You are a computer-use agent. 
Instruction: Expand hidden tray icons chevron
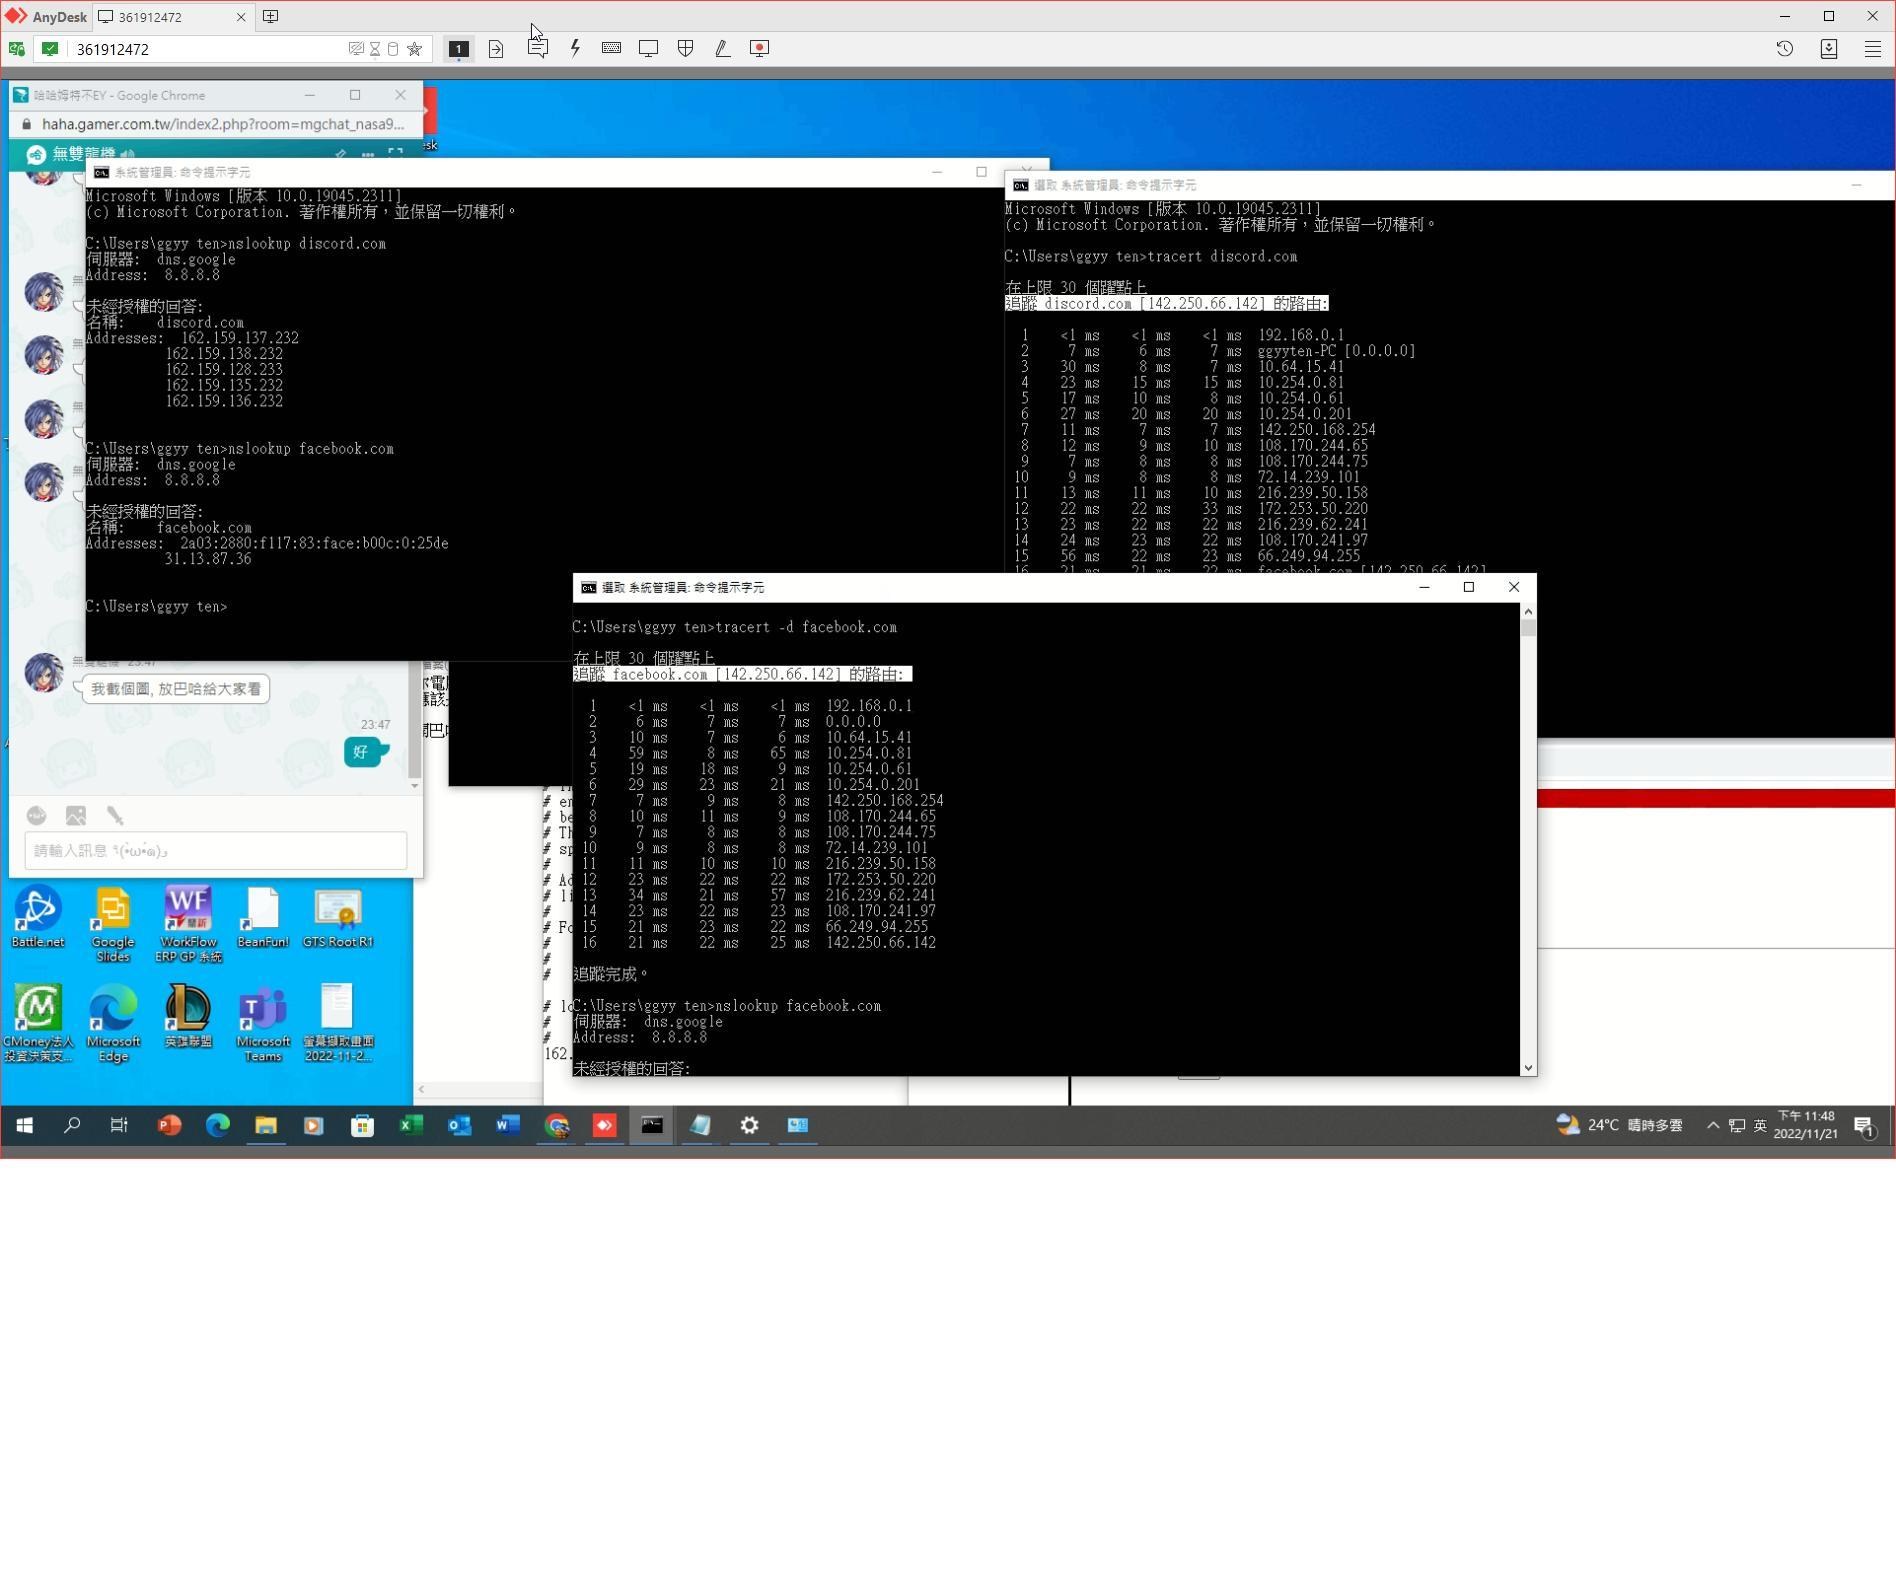click(1713, 1125)
